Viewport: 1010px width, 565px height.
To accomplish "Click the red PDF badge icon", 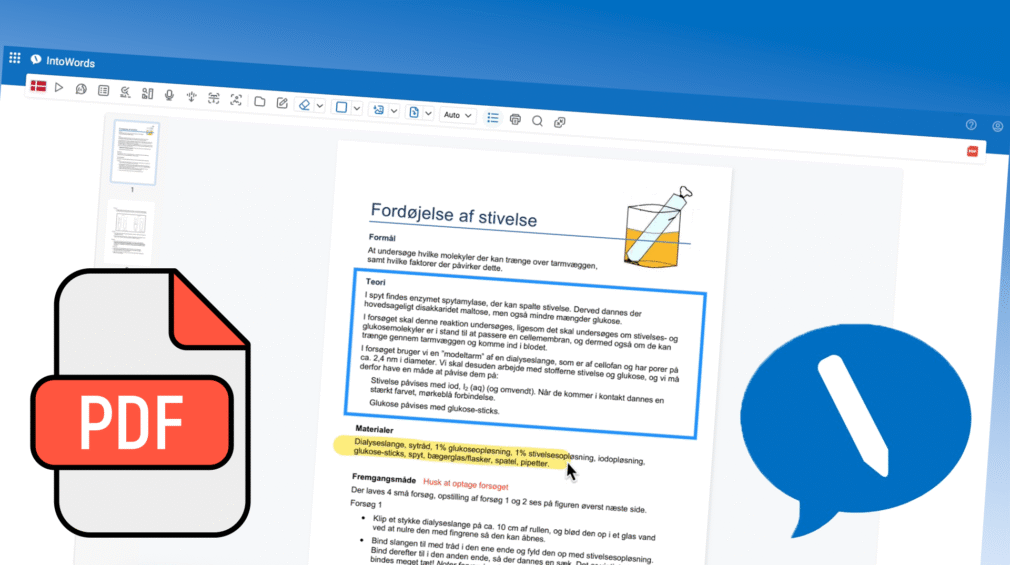I will (971, 151).
